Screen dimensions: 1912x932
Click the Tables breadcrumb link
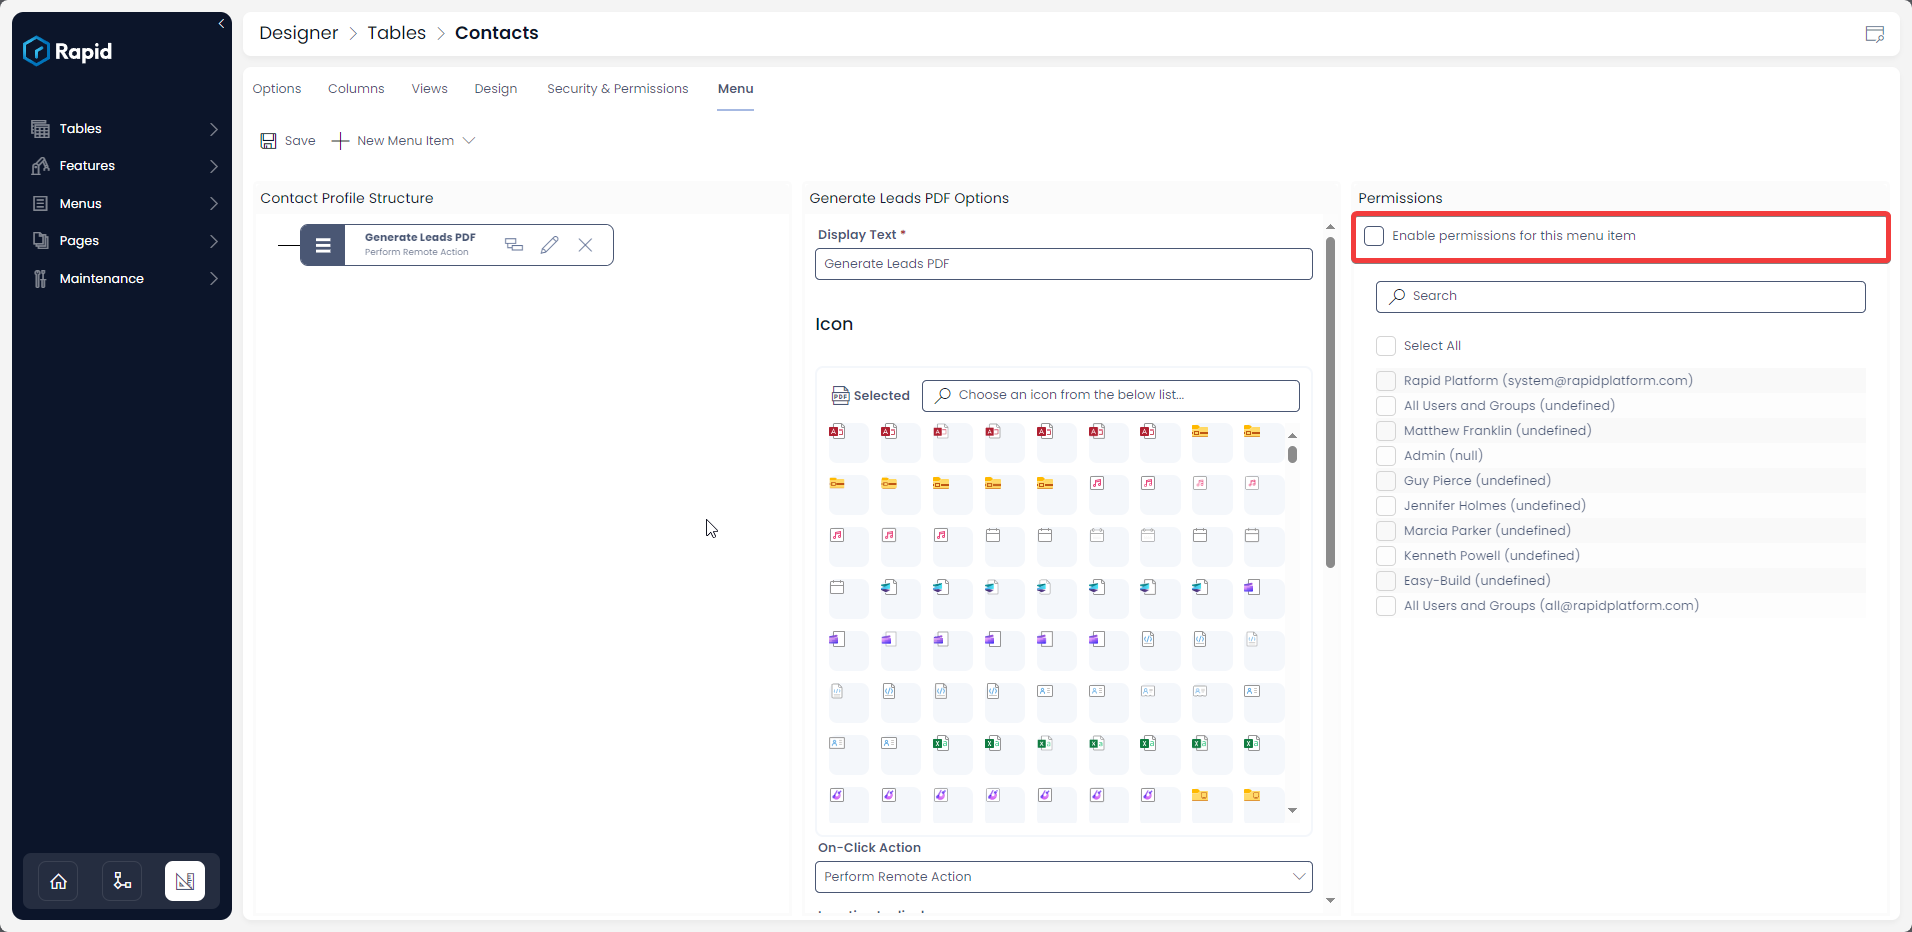point(395,33)
